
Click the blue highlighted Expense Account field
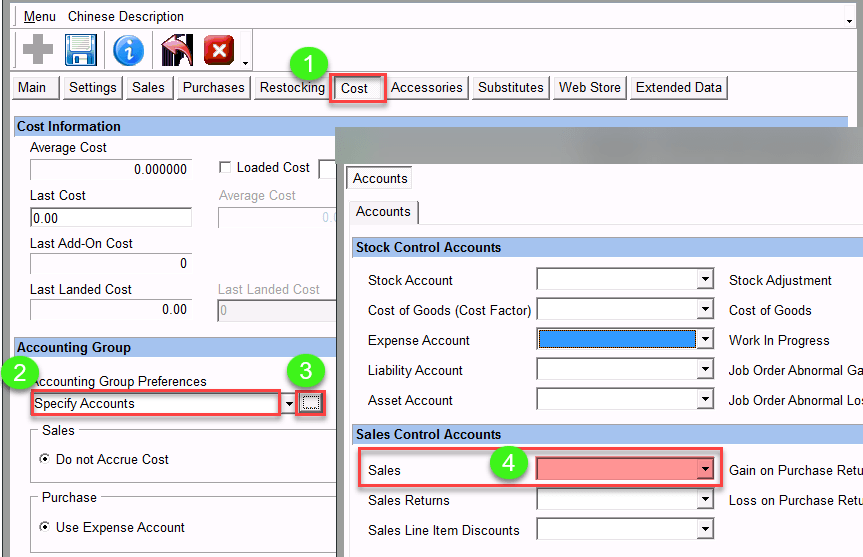point(617,340)
